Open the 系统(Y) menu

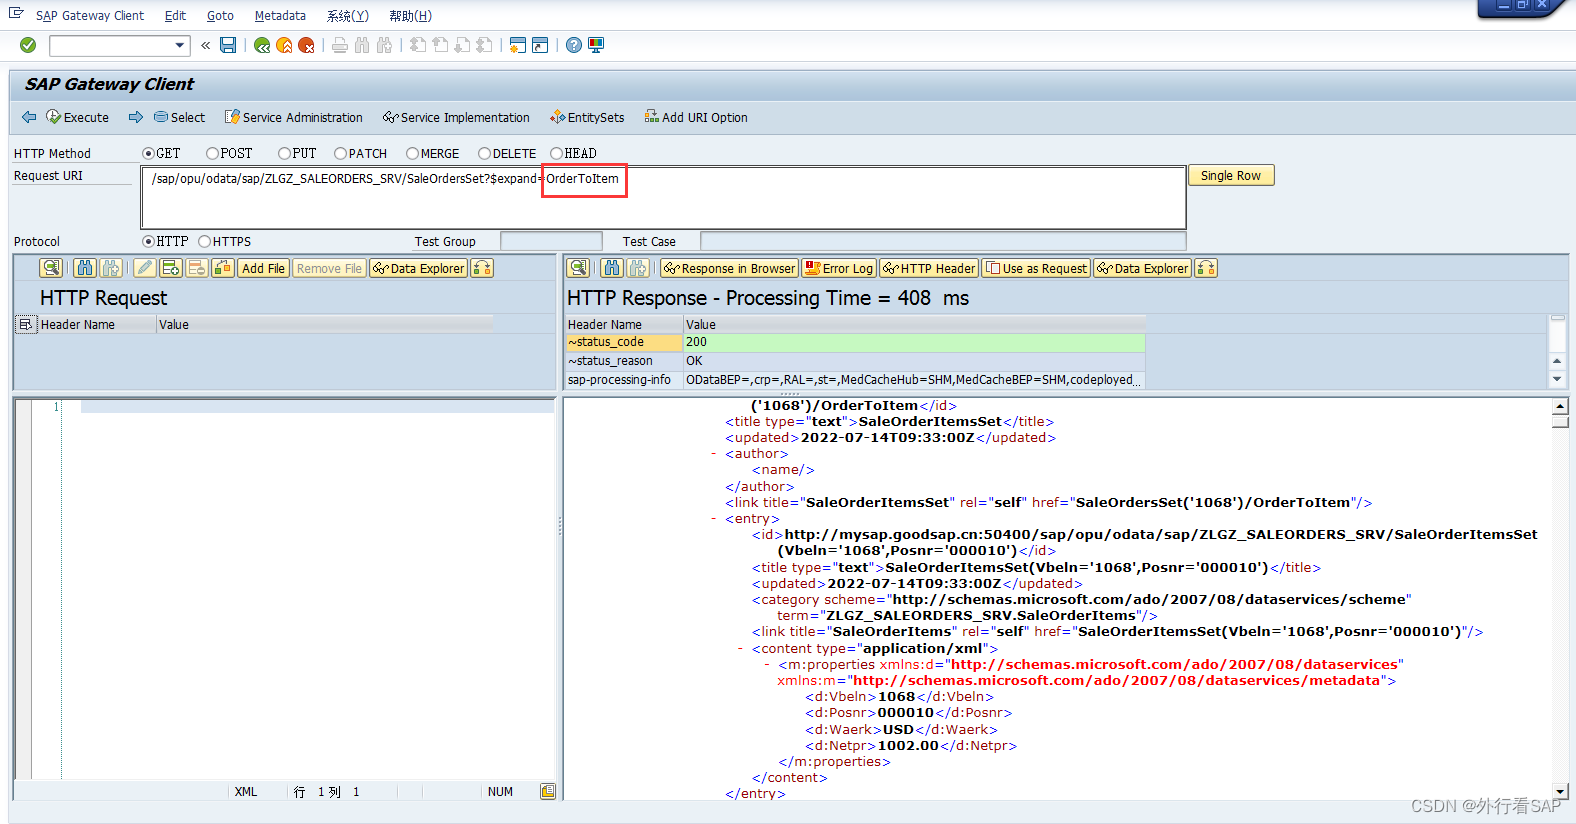tap(348, 16)
